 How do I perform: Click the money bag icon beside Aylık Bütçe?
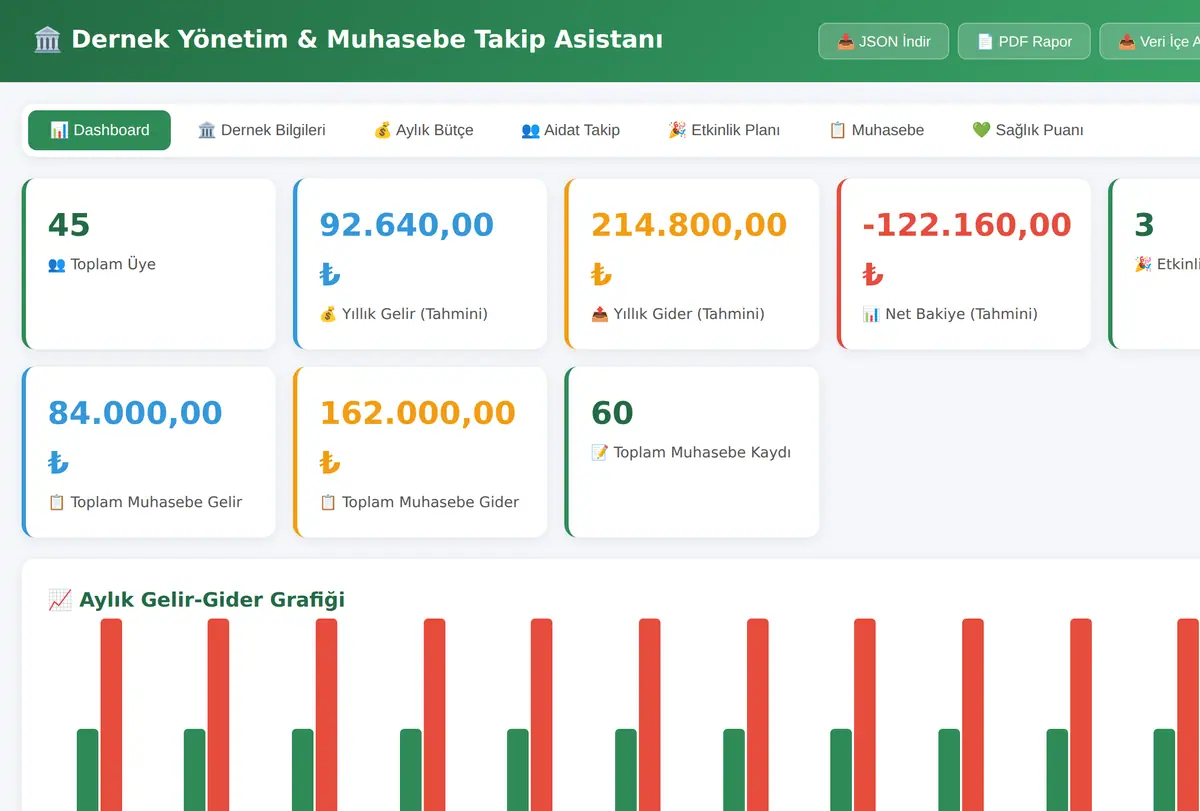pos(382,130)
